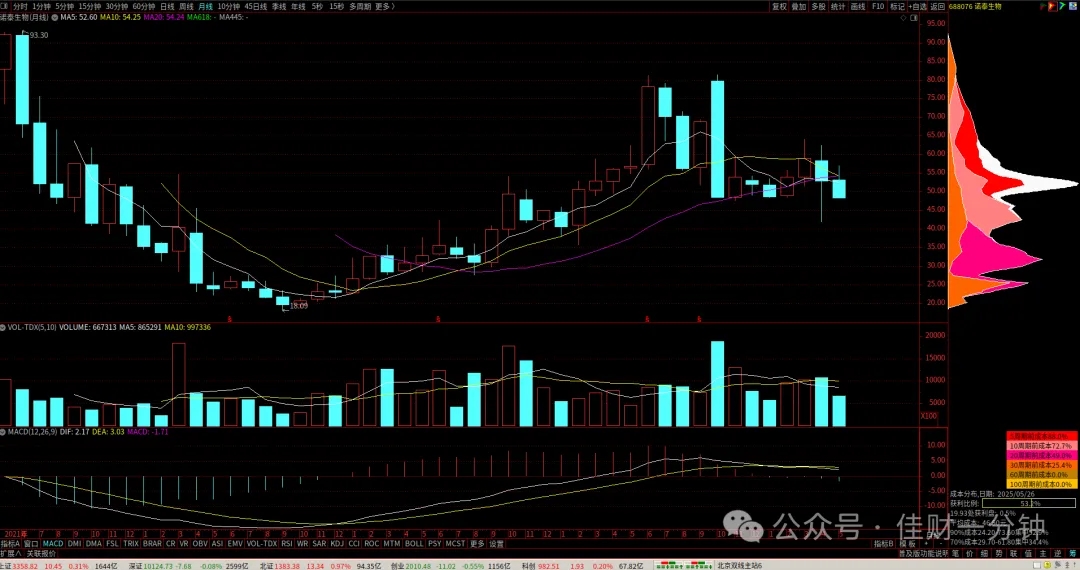
Task: Select the MCST indicator tab
Action: [x=455, y=544]
